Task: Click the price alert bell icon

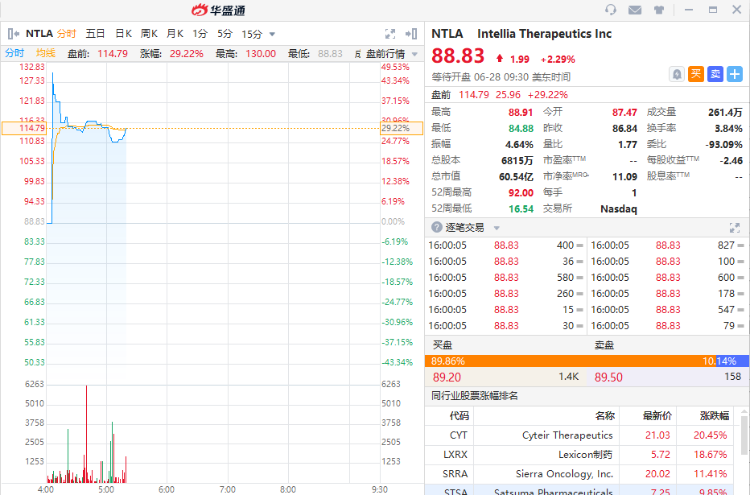Action: pos(677,73)
